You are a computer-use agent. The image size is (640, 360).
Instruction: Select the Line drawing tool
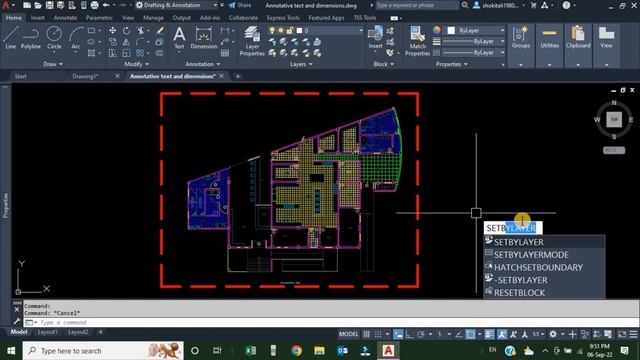pos(11,38)
